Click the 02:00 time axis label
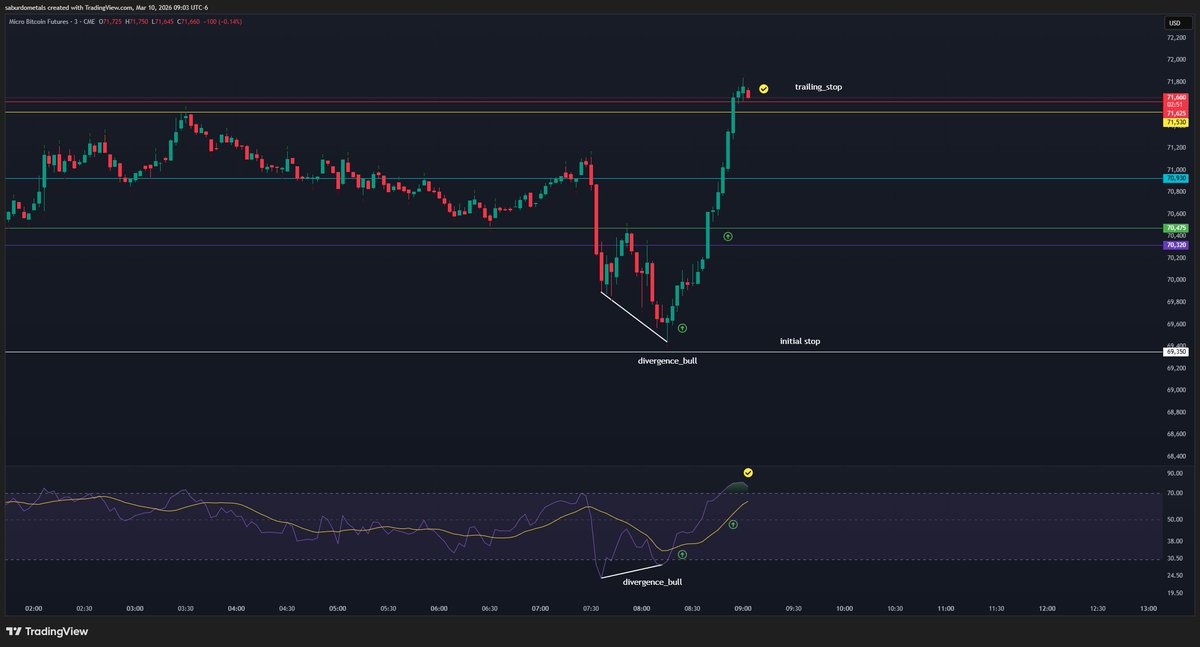 click(32, 608)
